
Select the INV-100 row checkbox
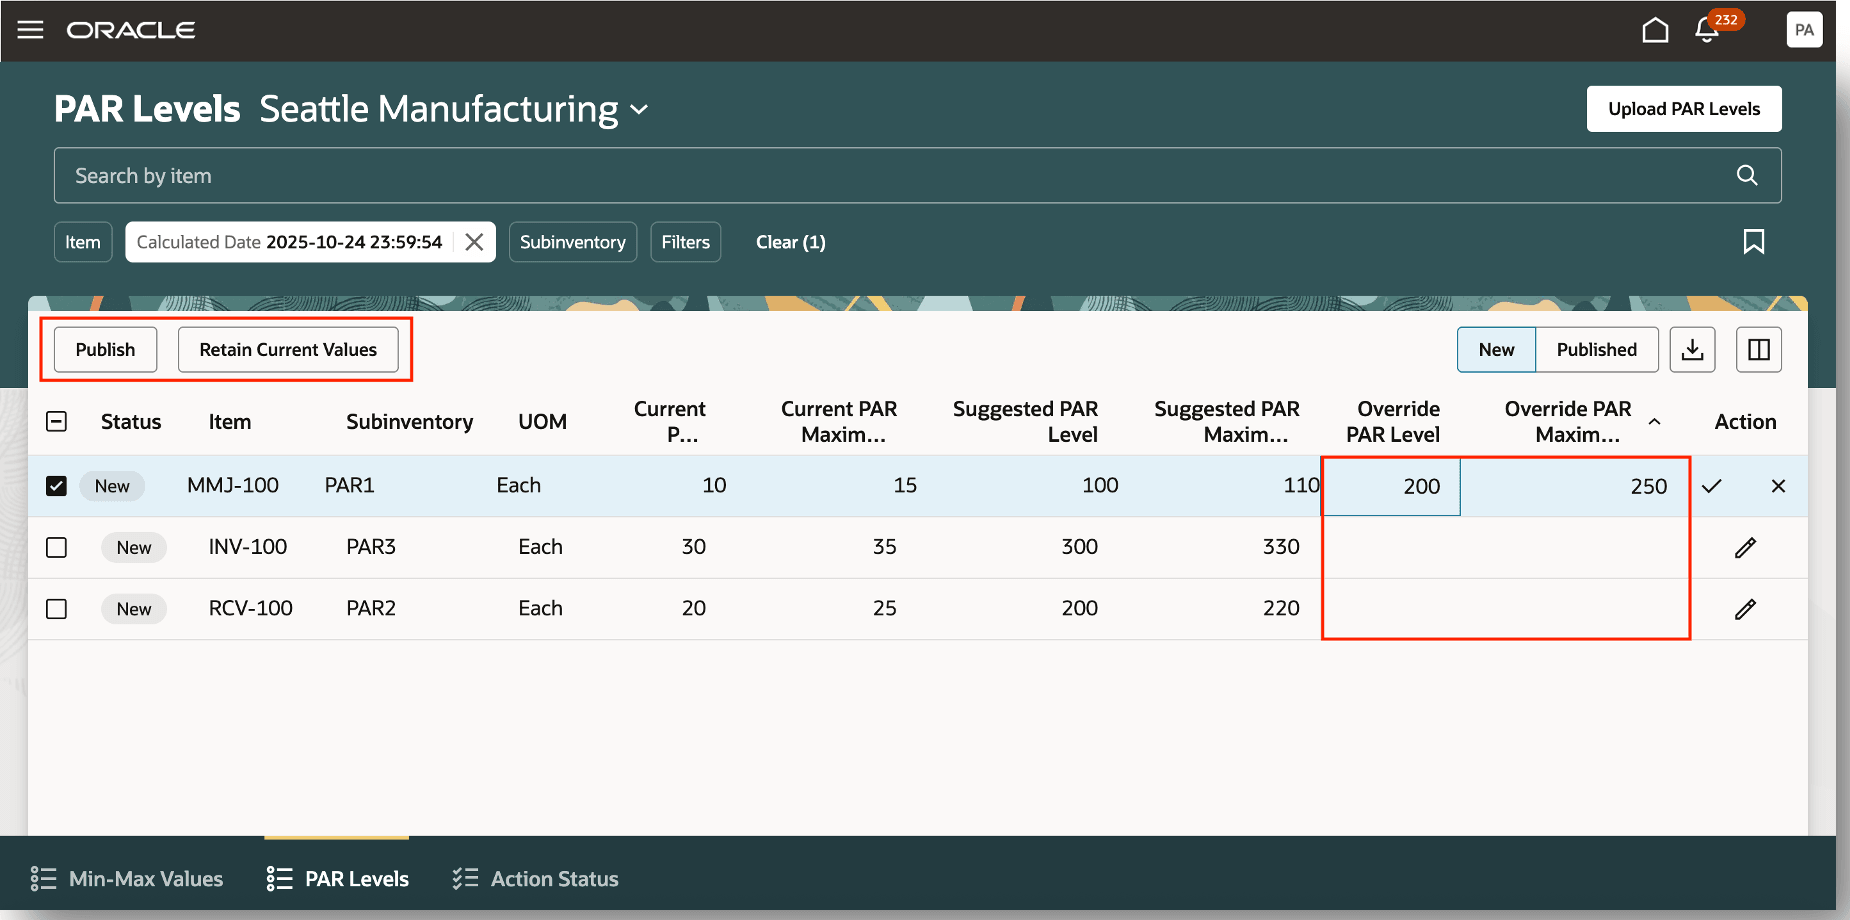[x=57, y=547]
